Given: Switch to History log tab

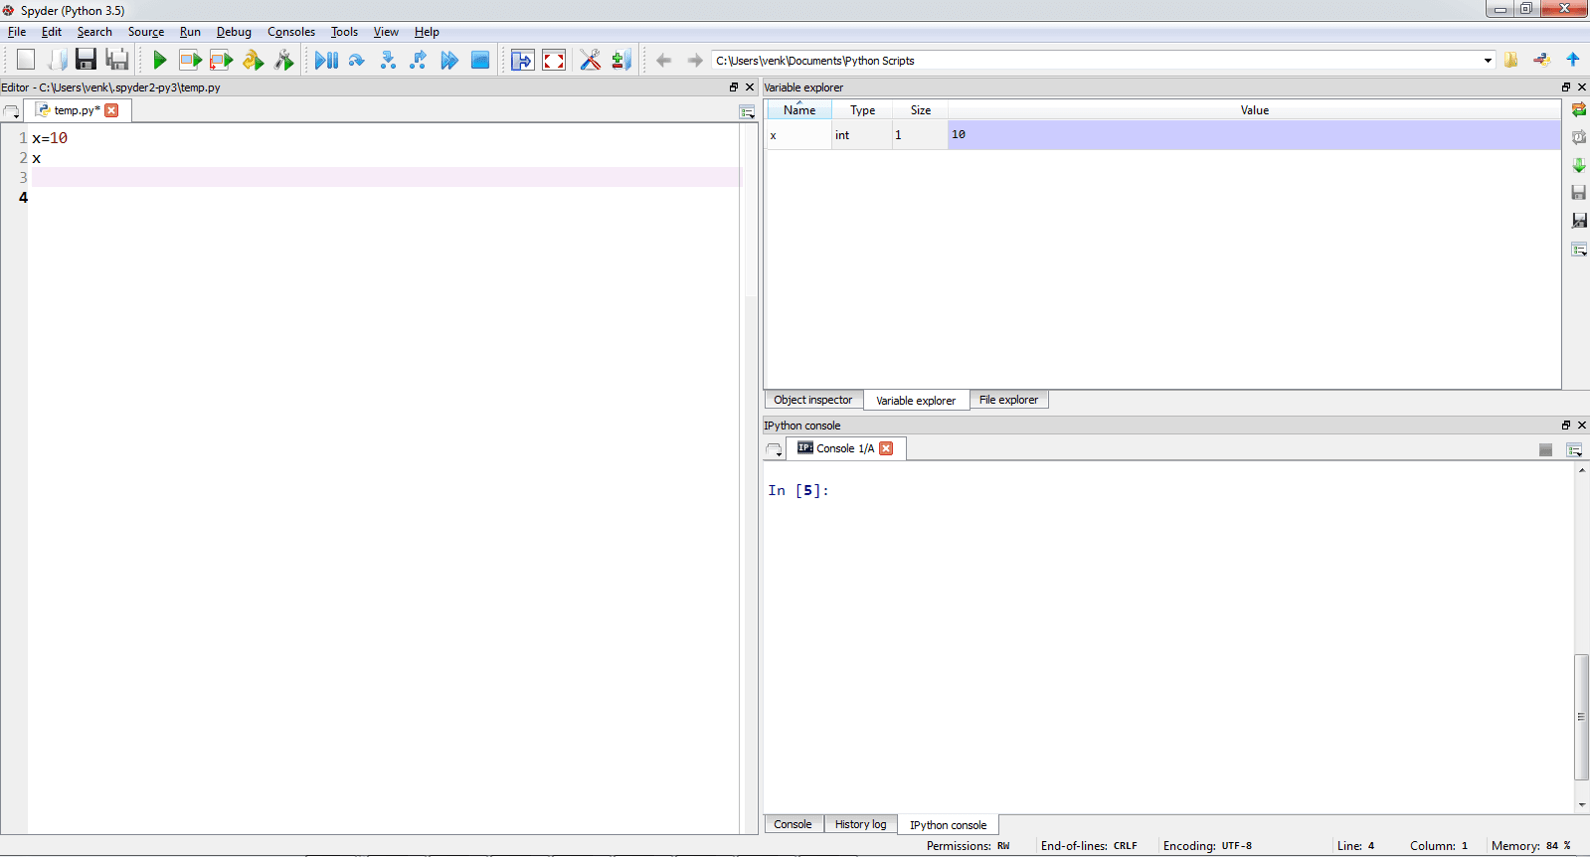Looking at the screenshot, I should (860, 824).
